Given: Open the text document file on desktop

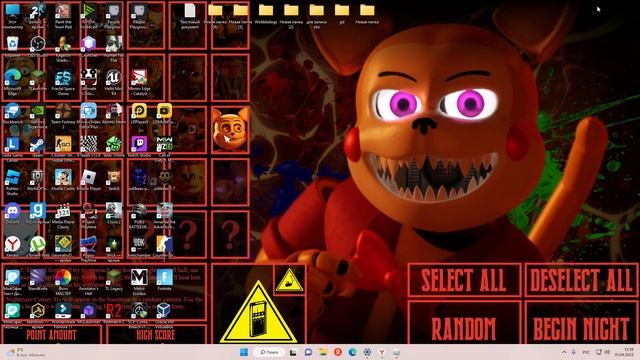Looking at the screenshot, I should pyautogui.click(x=190, y=11).
